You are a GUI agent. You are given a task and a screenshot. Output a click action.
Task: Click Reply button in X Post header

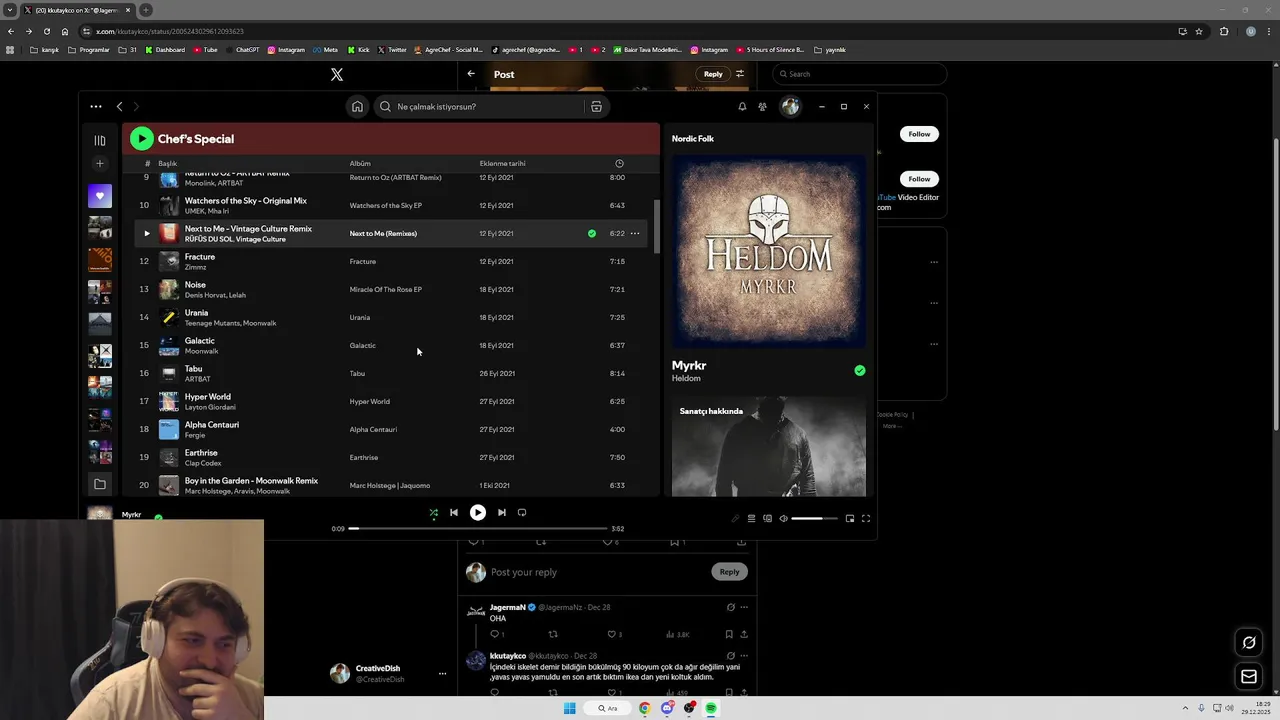click(713, 74)
